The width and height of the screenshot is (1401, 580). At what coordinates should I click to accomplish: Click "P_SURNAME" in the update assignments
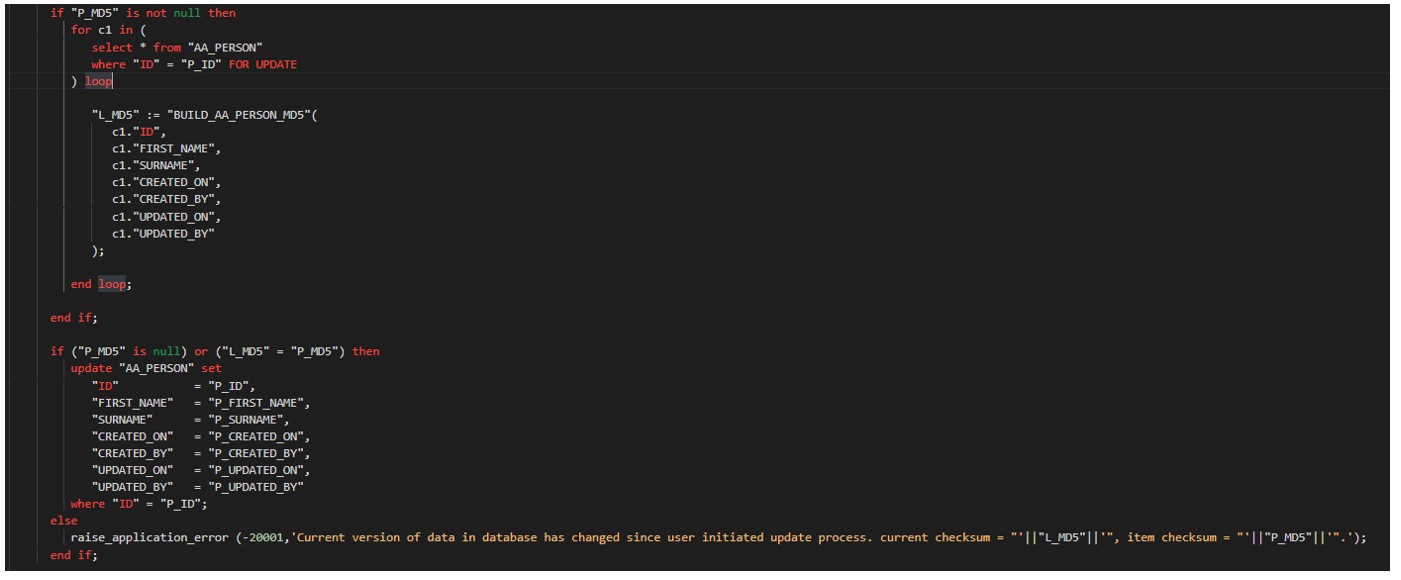coord(245,420)
